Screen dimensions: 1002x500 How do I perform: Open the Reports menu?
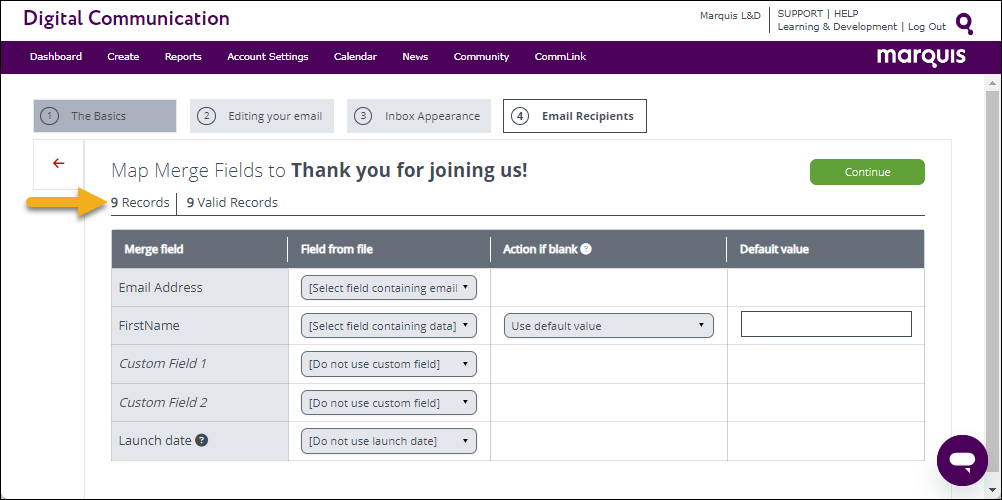click(x=183, y=57)
